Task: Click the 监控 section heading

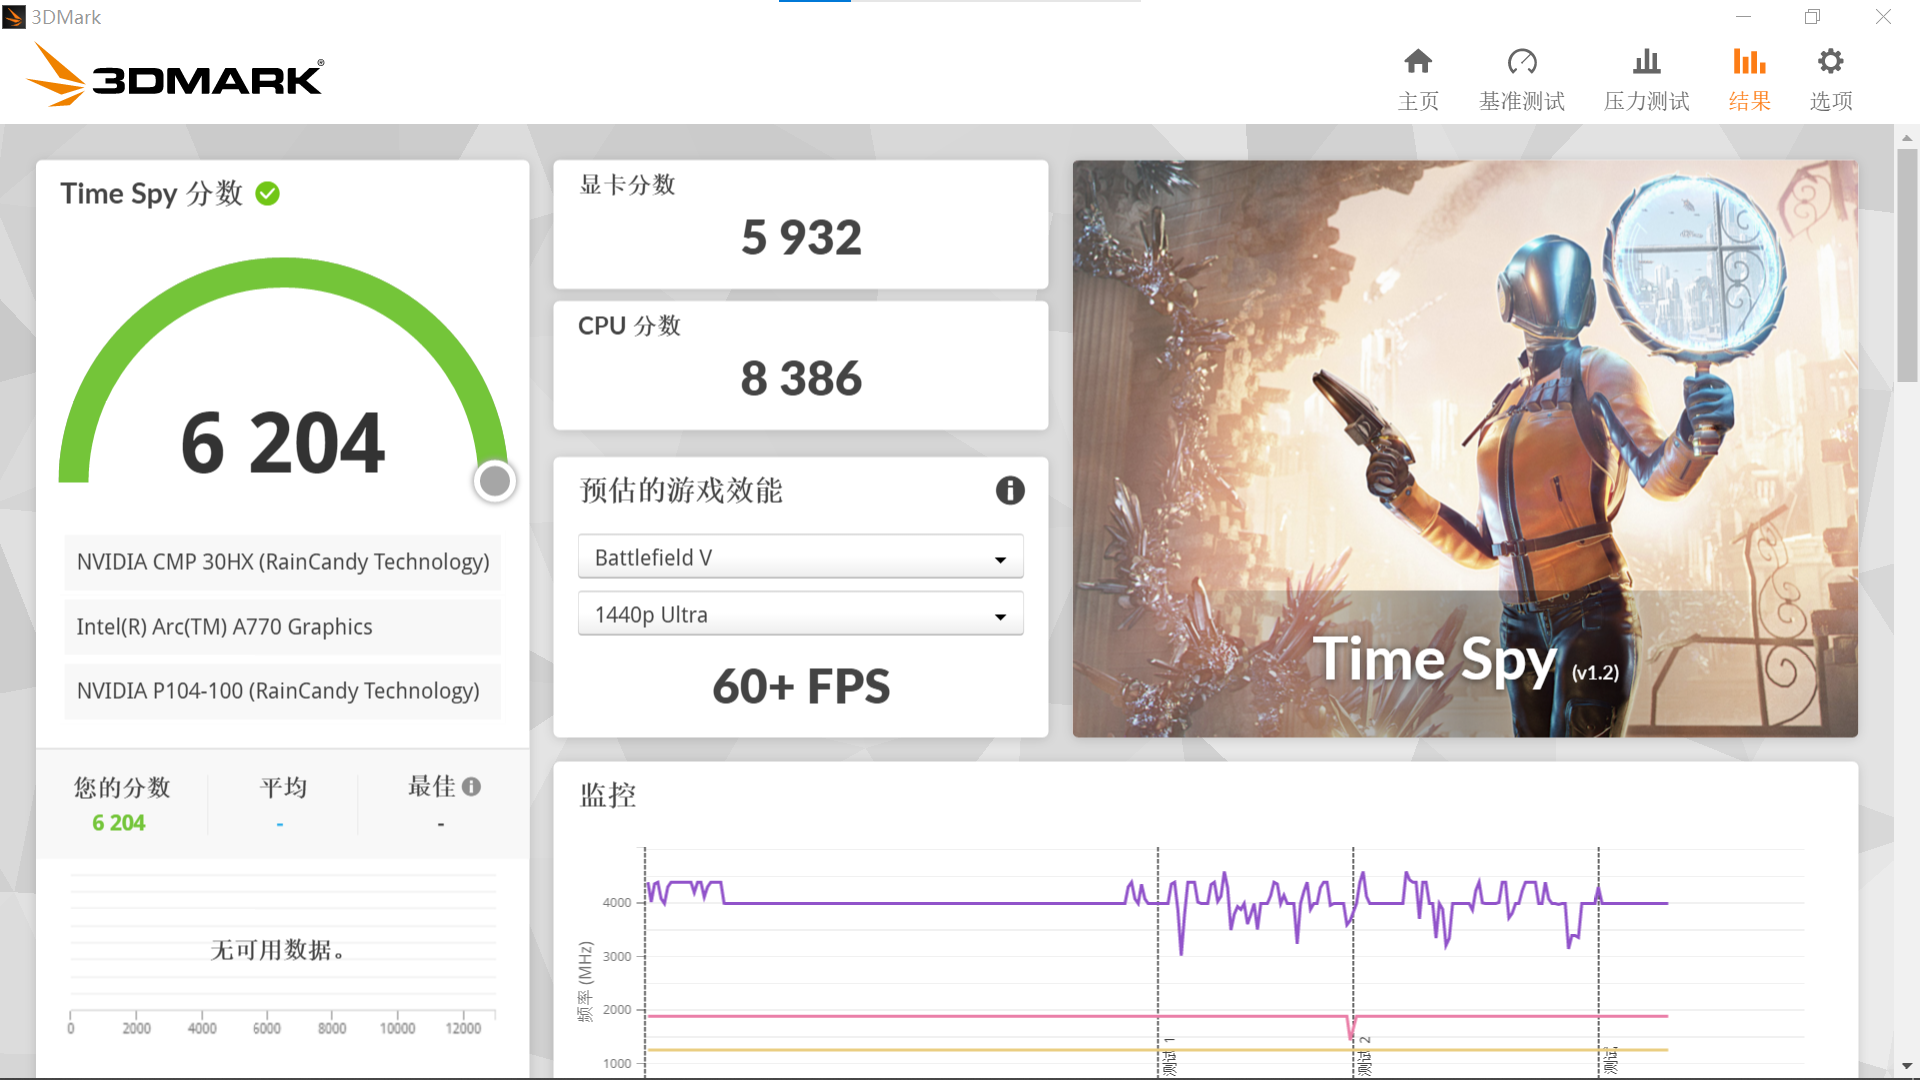Action: click(x=608, y=795)
